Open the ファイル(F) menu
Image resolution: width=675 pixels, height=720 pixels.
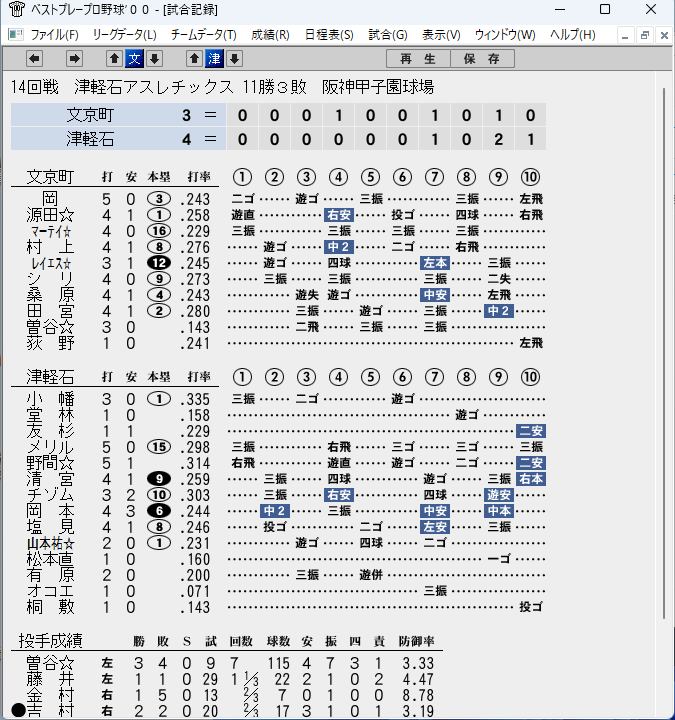tap(54, 35)
